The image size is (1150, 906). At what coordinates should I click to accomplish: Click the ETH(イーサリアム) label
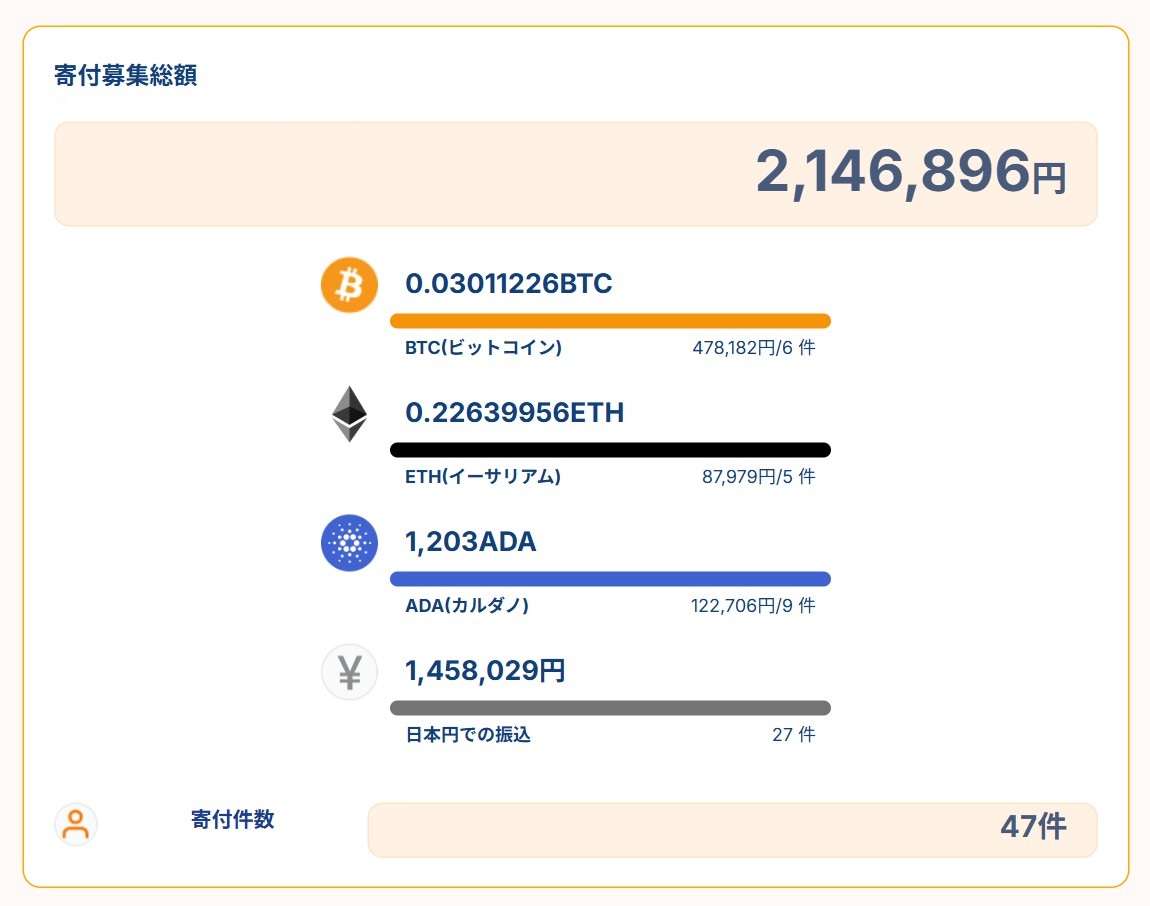483,476
